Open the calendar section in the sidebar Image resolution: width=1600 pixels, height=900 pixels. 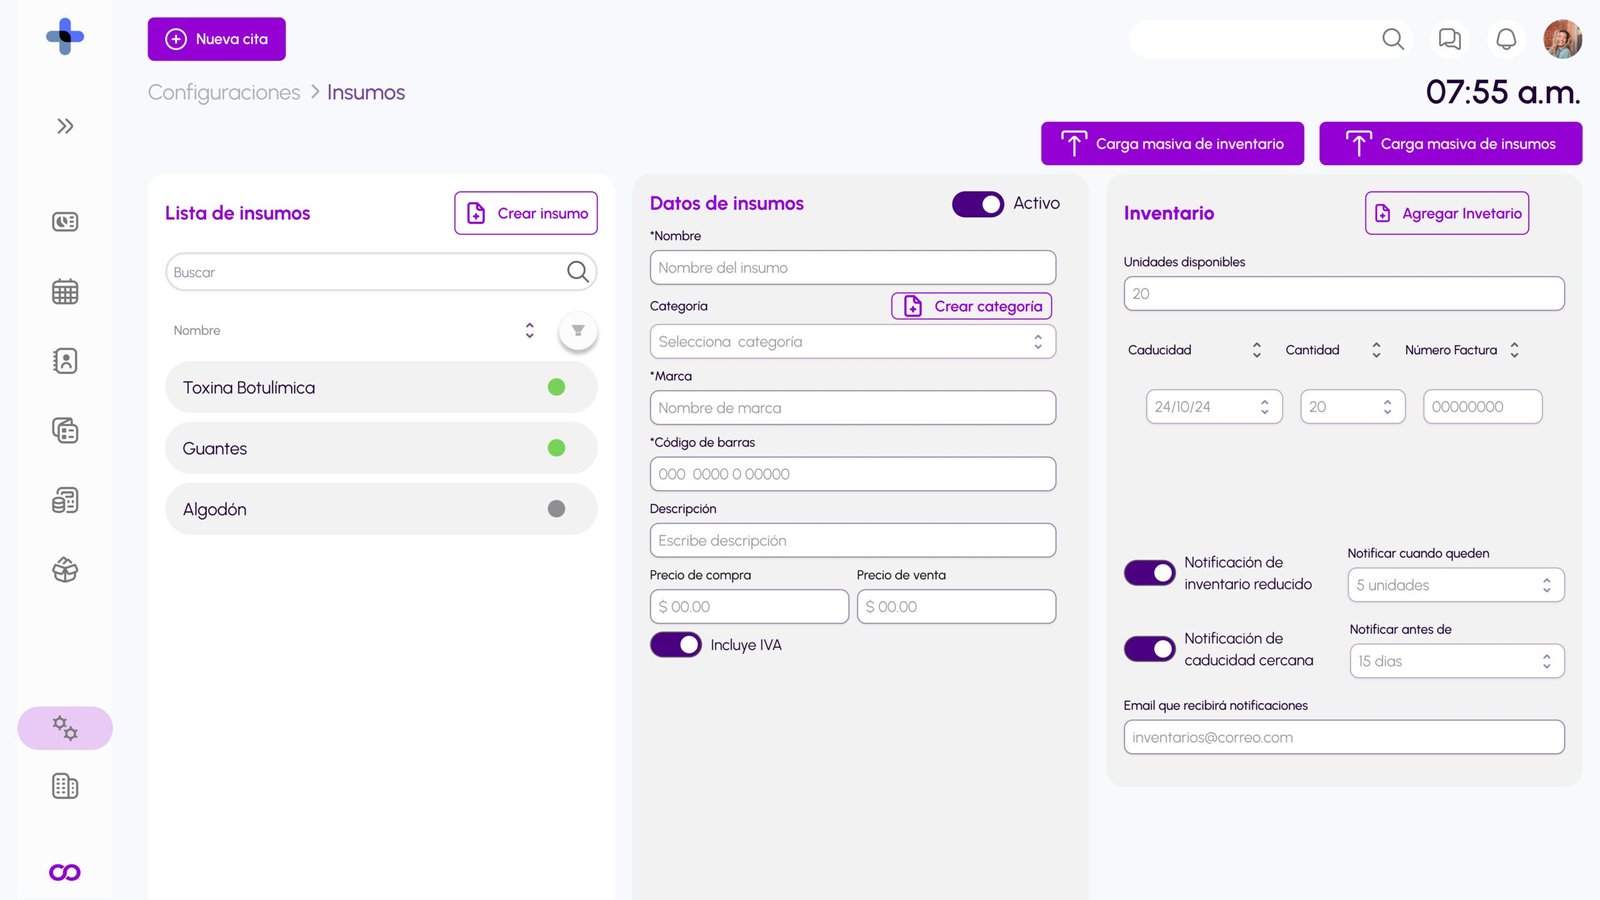pyautogui.click(x=64, y=291)
